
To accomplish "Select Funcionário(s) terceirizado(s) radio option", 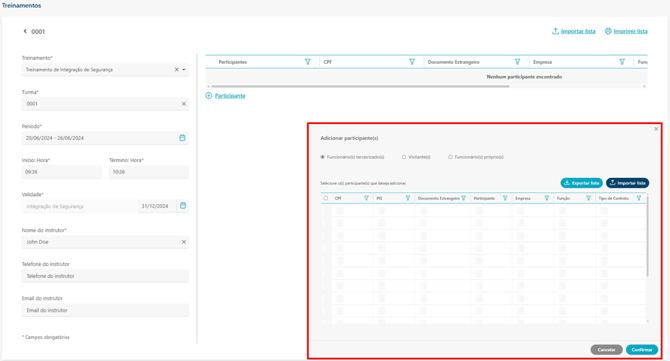I will point(323,157).
